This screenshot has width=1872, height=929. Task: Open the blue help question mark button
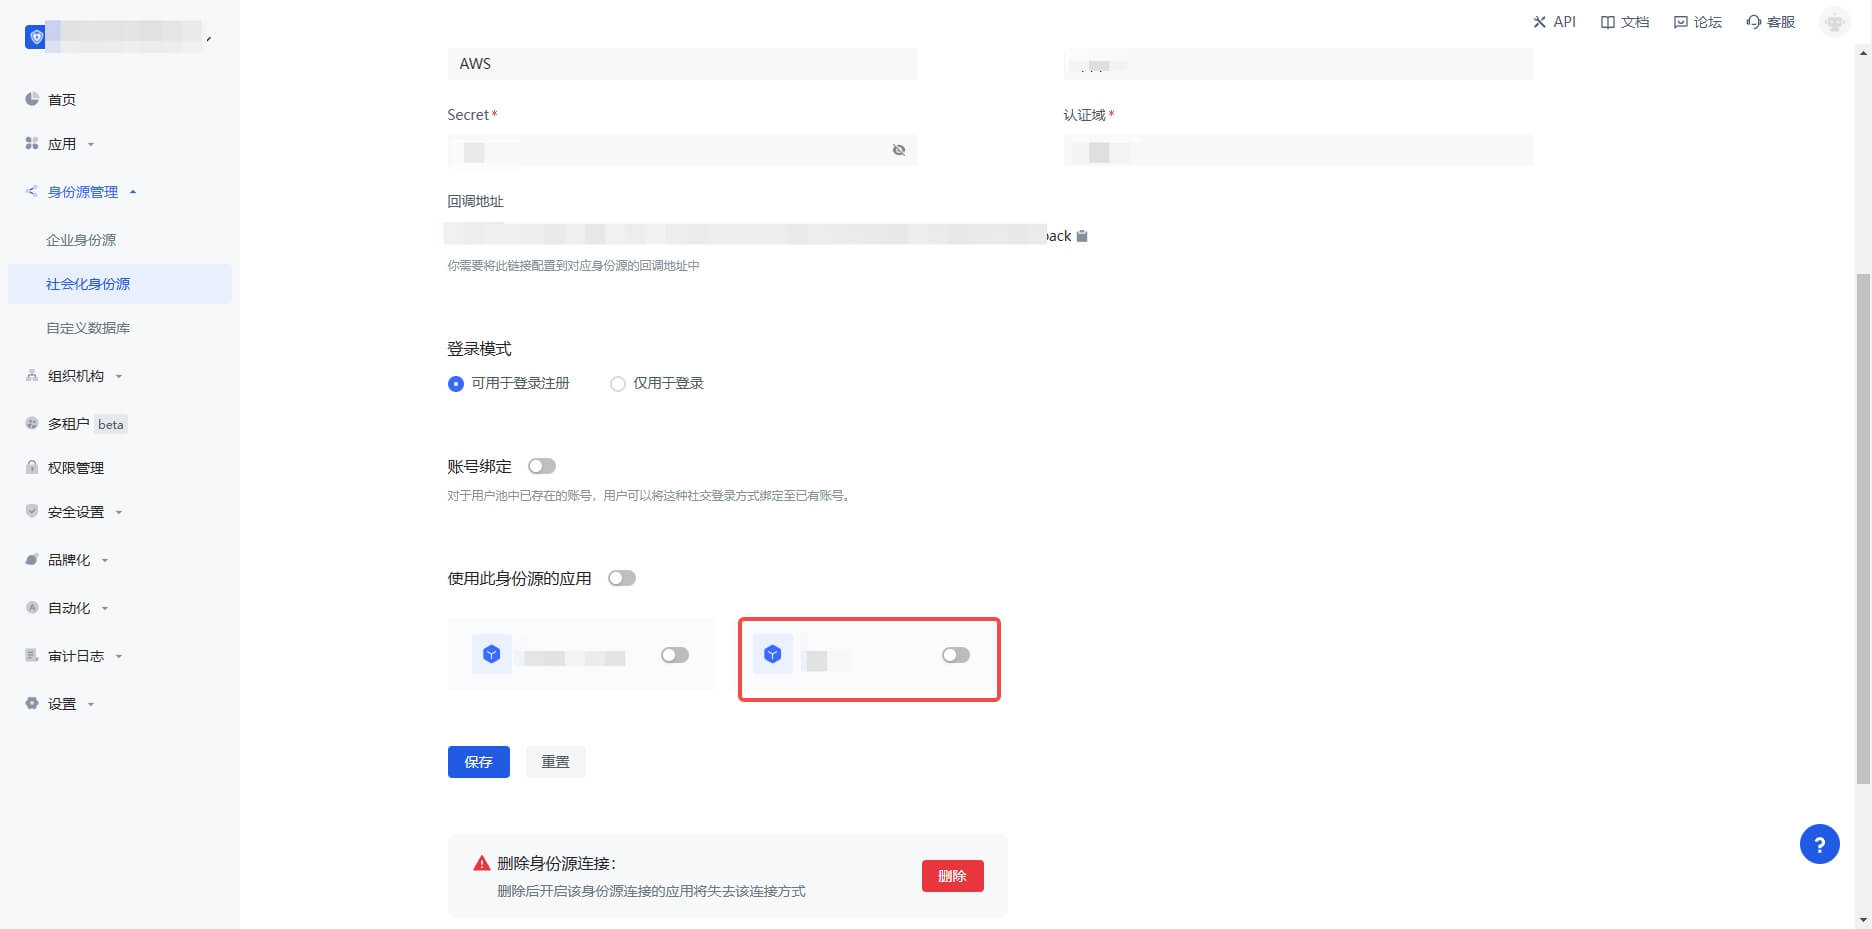(1819, 844)
